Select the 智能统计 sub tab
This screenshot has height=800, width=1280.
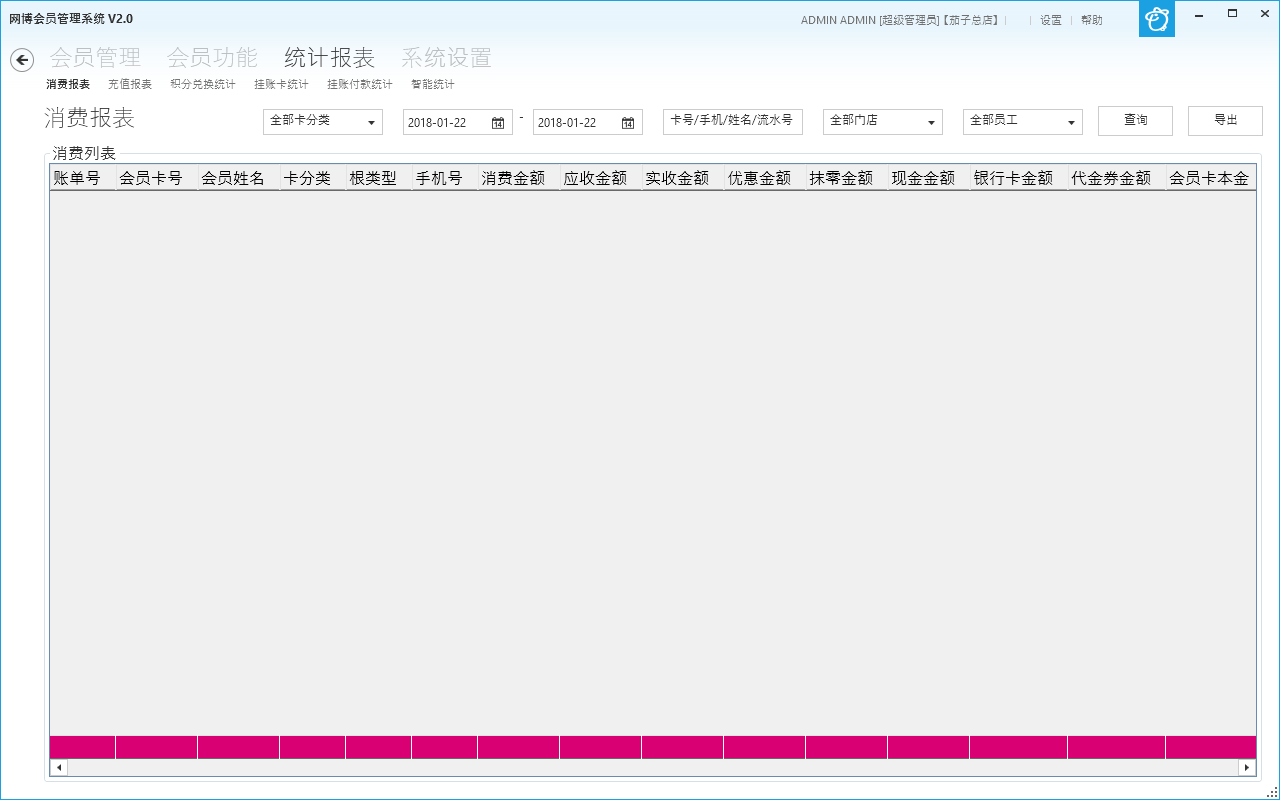[432, 85]
